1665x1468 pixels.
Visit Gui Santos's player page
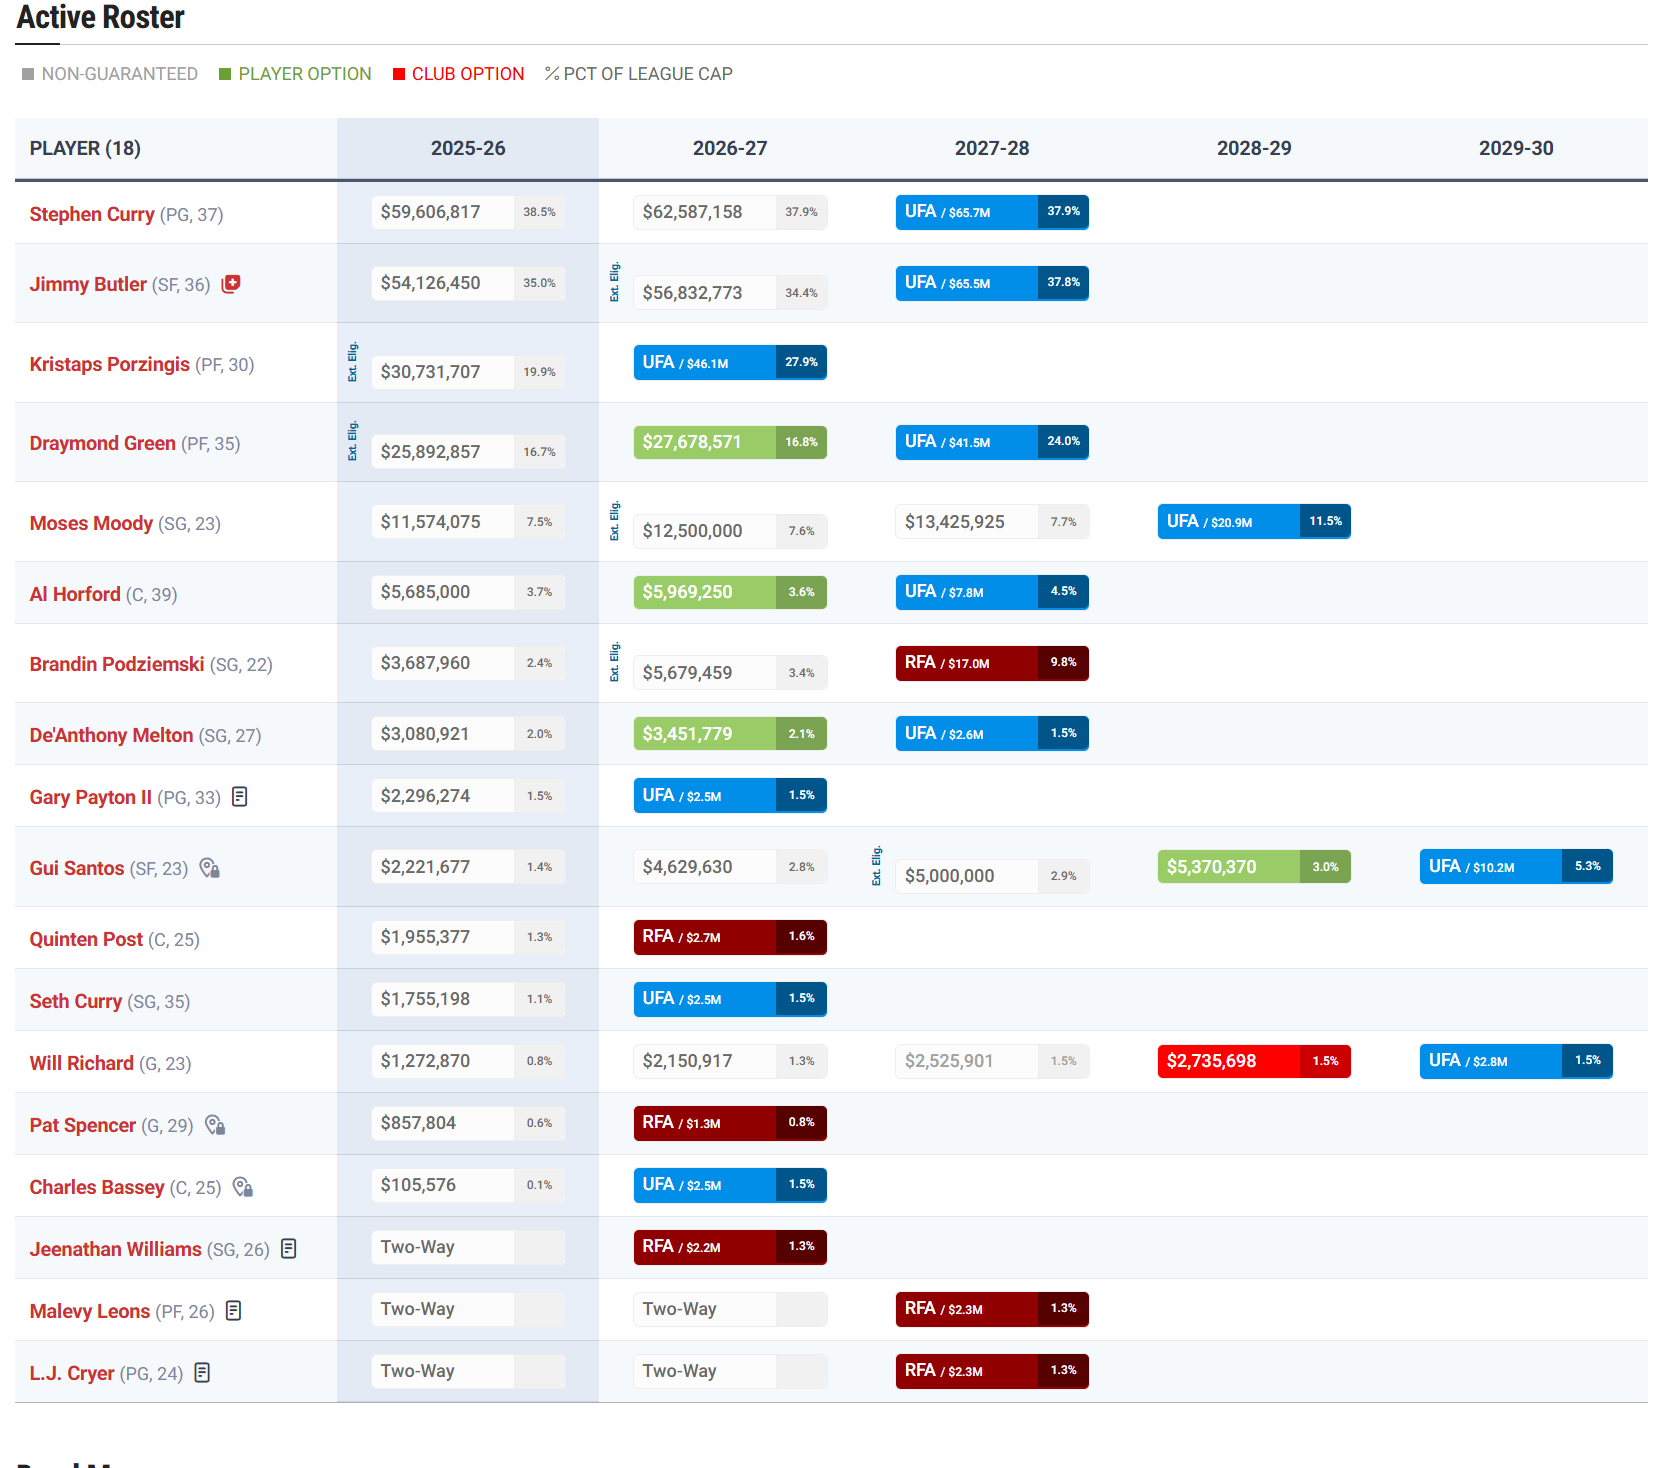point(77,868)
